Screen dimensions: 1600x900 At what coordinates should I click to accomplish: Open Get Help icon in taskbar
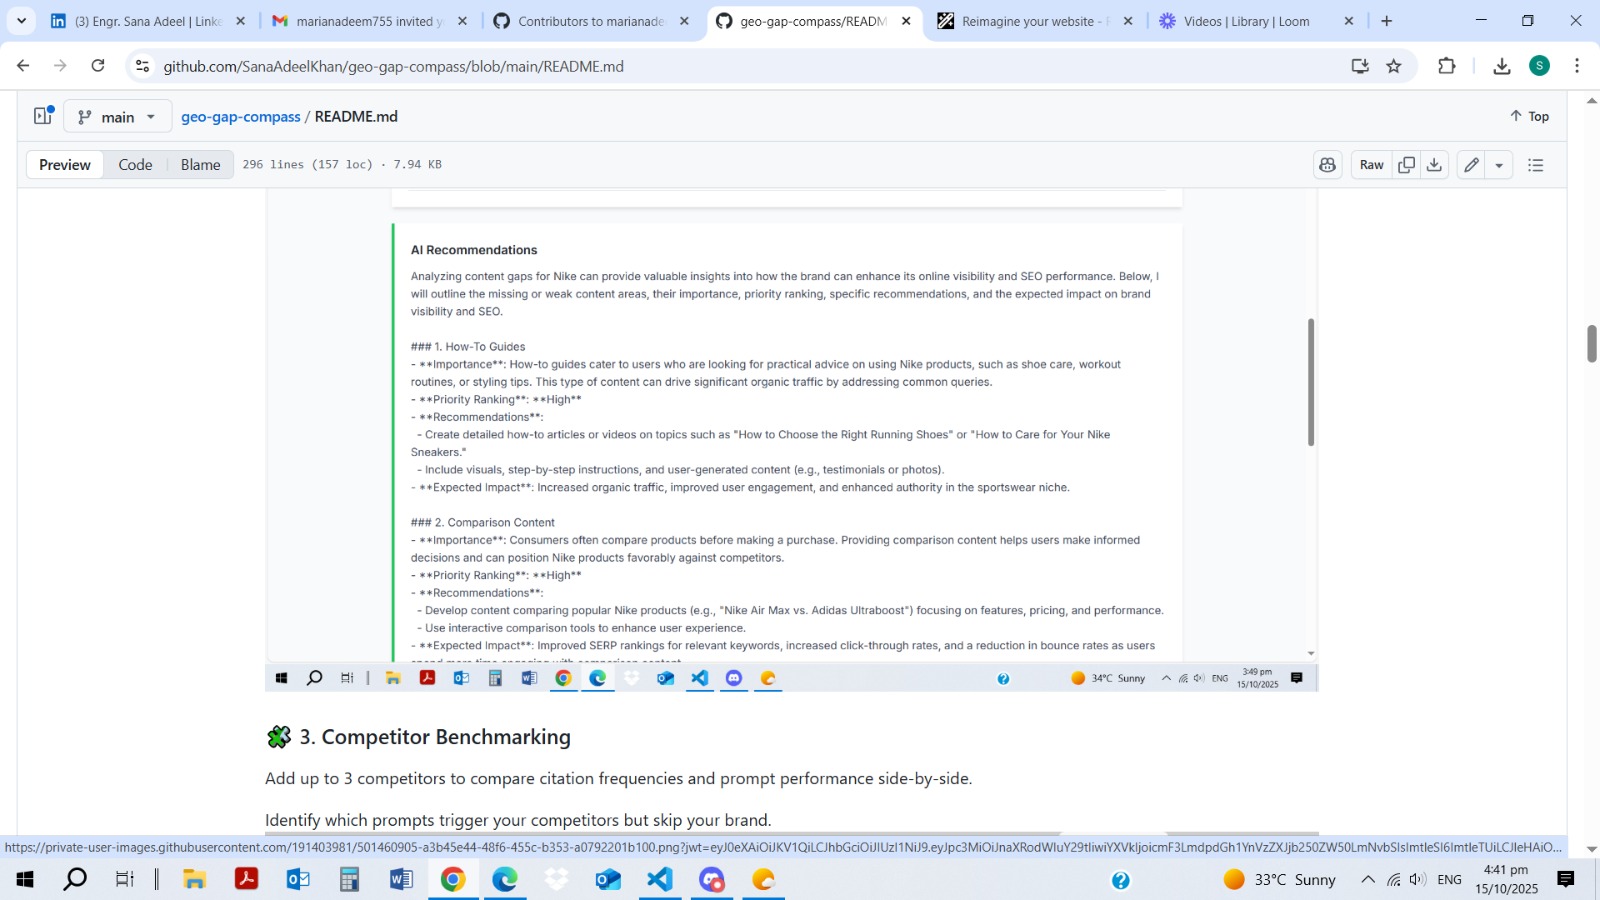coord(1120,880)
